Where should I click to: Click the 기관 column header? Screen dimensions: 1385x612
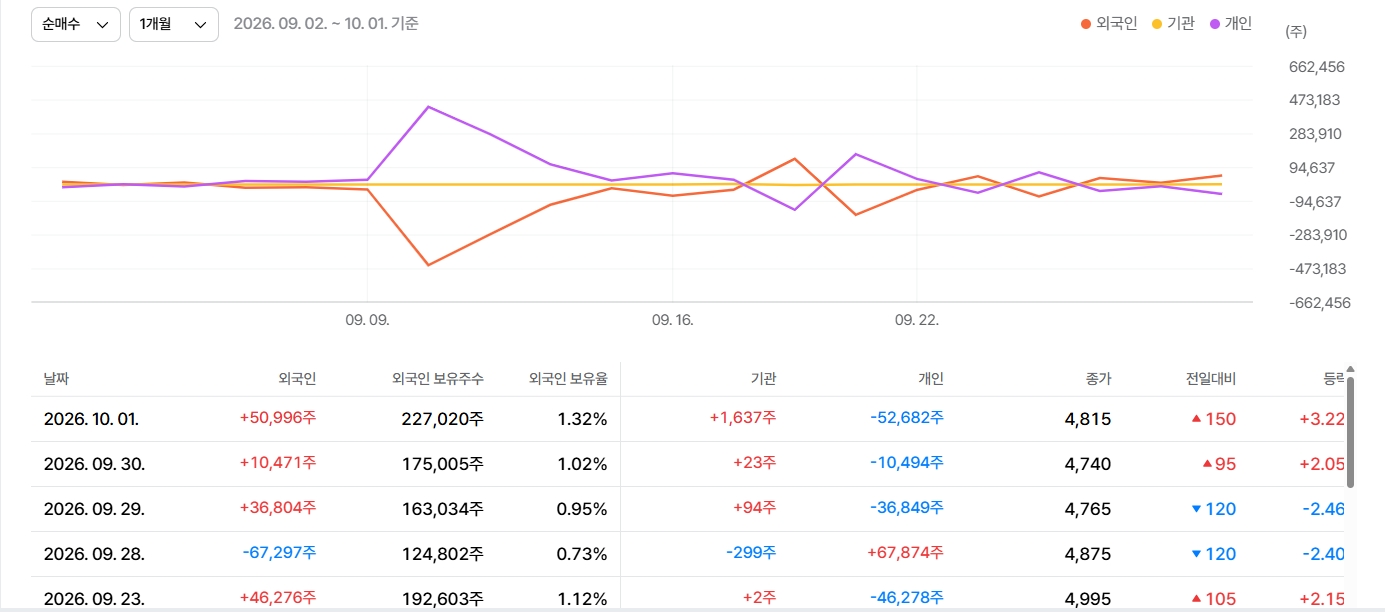coord(763,379)
